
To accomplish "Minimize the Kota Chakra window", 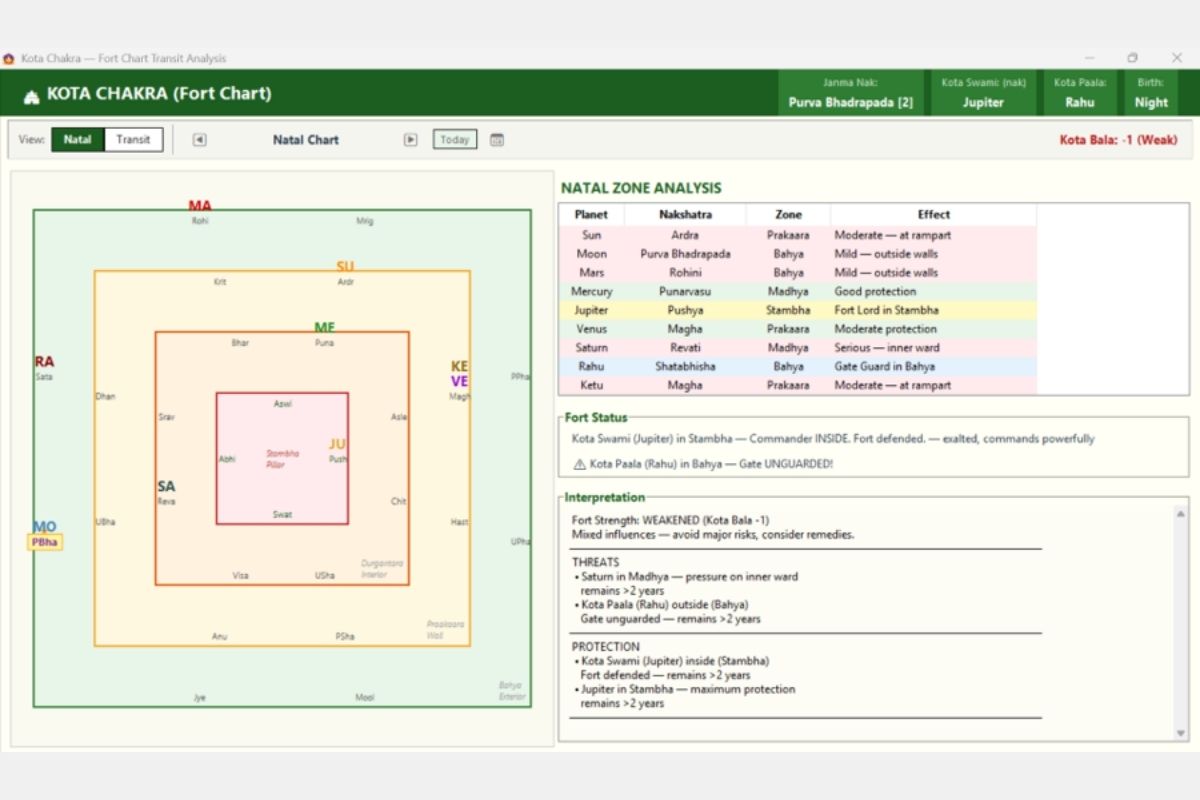I will [x=1089, y=58].
